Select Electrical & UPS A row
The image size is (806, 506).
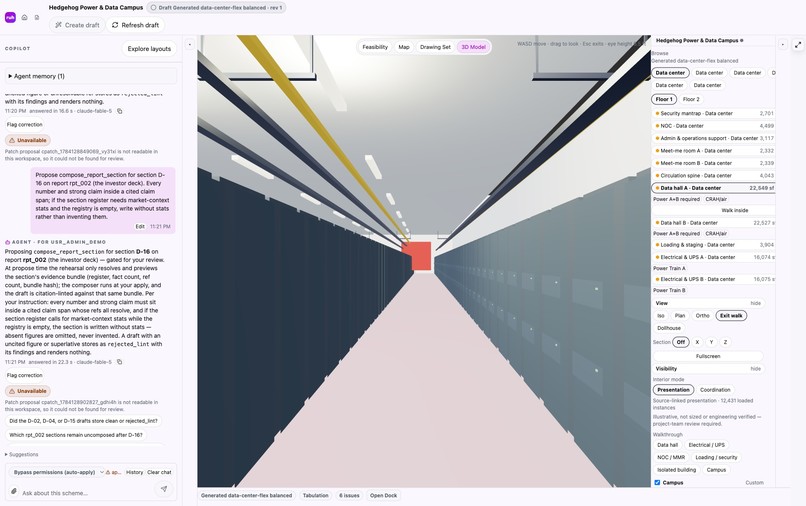pos(713,257)
